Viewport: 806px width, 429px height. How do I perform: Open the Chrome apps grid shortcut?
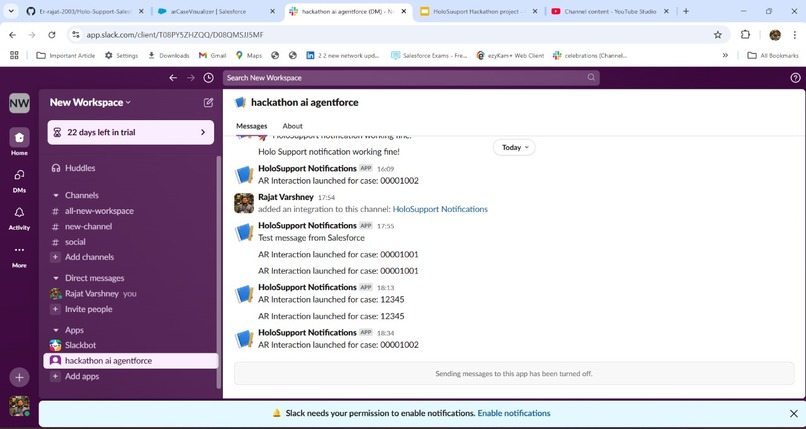pos(14,55)
